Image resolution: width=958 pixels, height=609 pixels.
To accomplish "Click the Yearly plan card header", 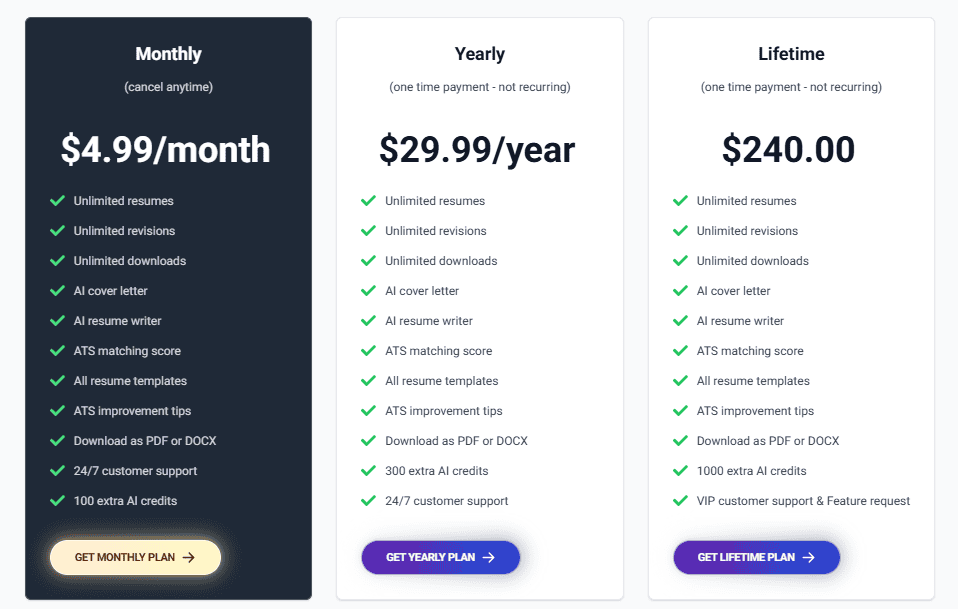I will [x=480, y=53].
